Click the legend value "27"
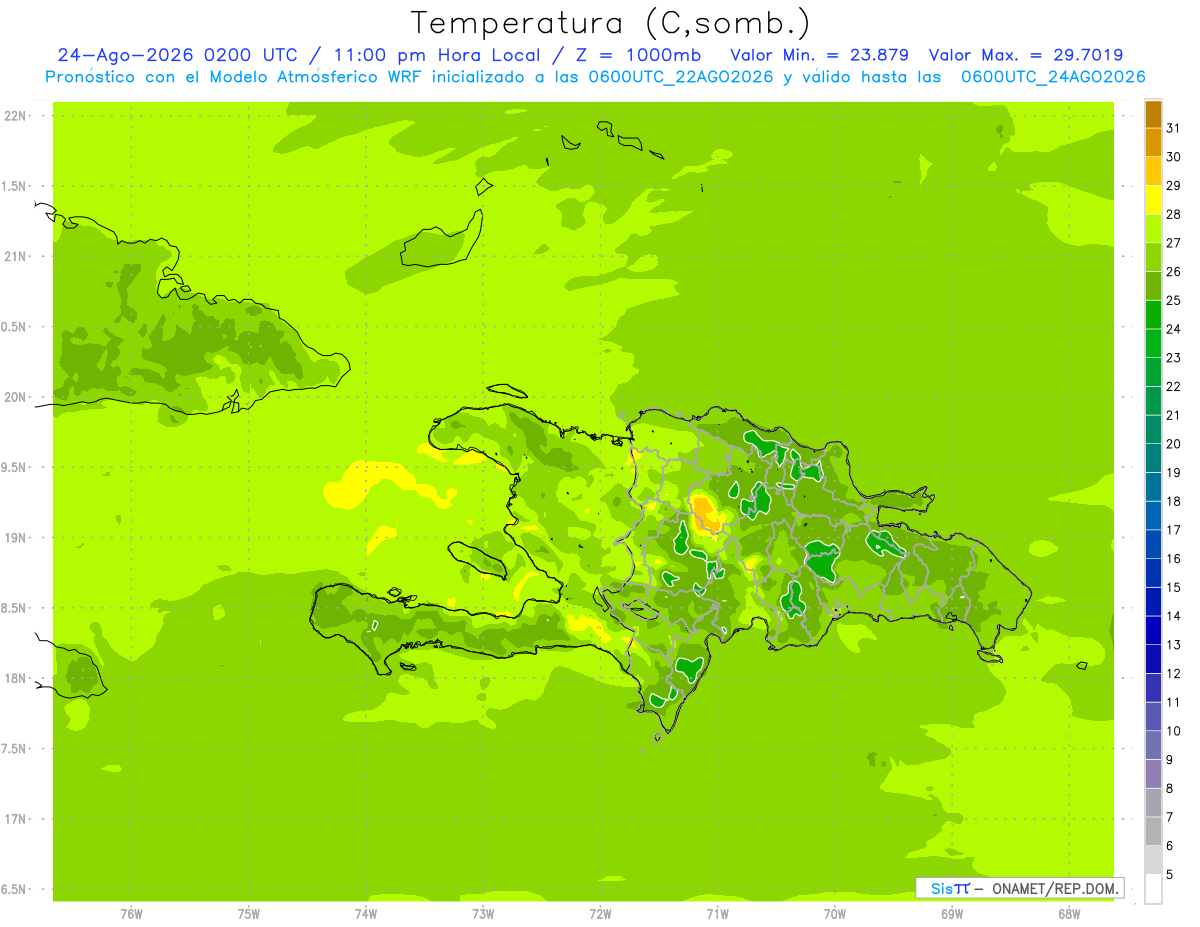Image resolution: width=1200 pixels, height=927 pixels. (x=1173, y=243)
